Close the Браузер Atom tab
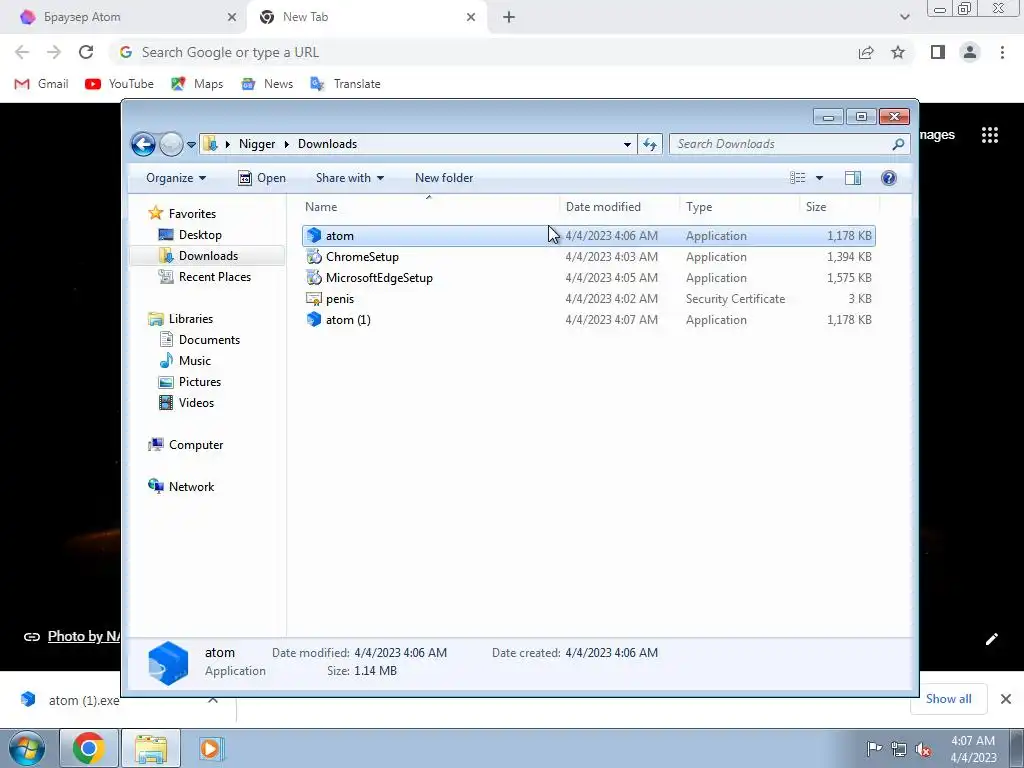 232,17
